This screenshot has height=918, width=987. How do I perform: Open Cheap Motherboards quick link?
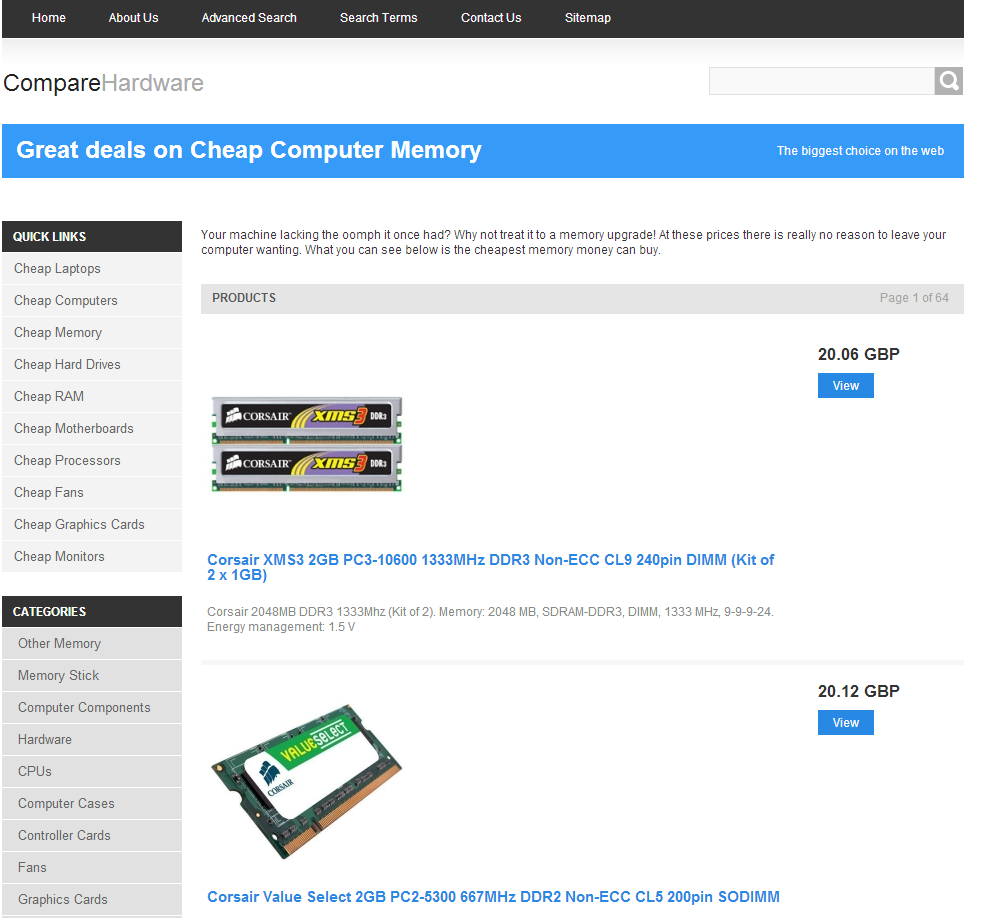[x=92, y=429]
